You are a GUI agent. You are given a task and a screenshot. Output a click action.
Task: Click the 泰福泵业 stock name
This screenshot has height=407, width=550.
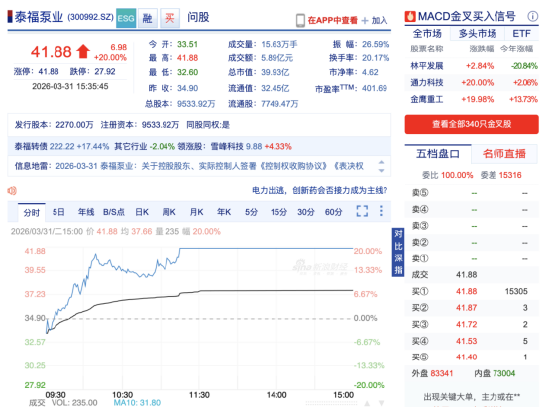39,17
